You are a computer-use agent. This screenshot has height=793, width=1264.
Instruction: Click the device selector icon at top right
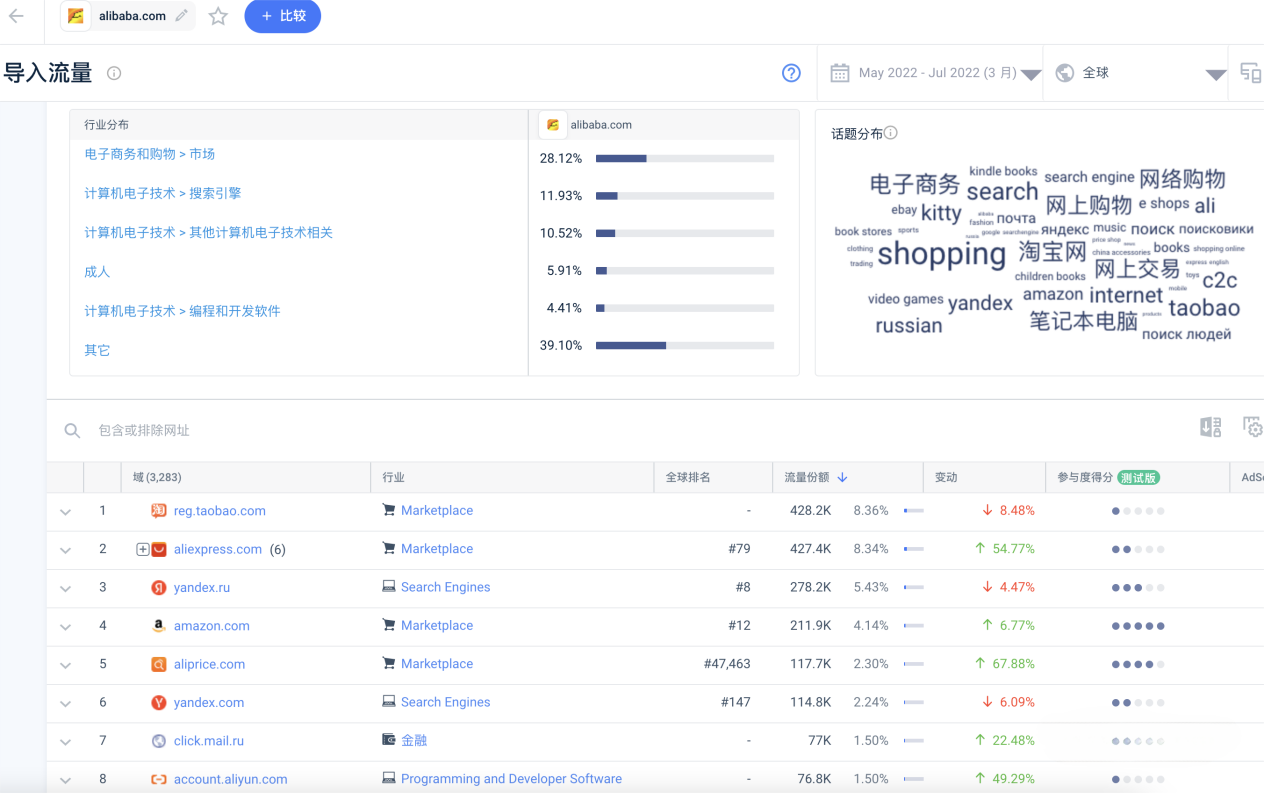pos(1250,73)
